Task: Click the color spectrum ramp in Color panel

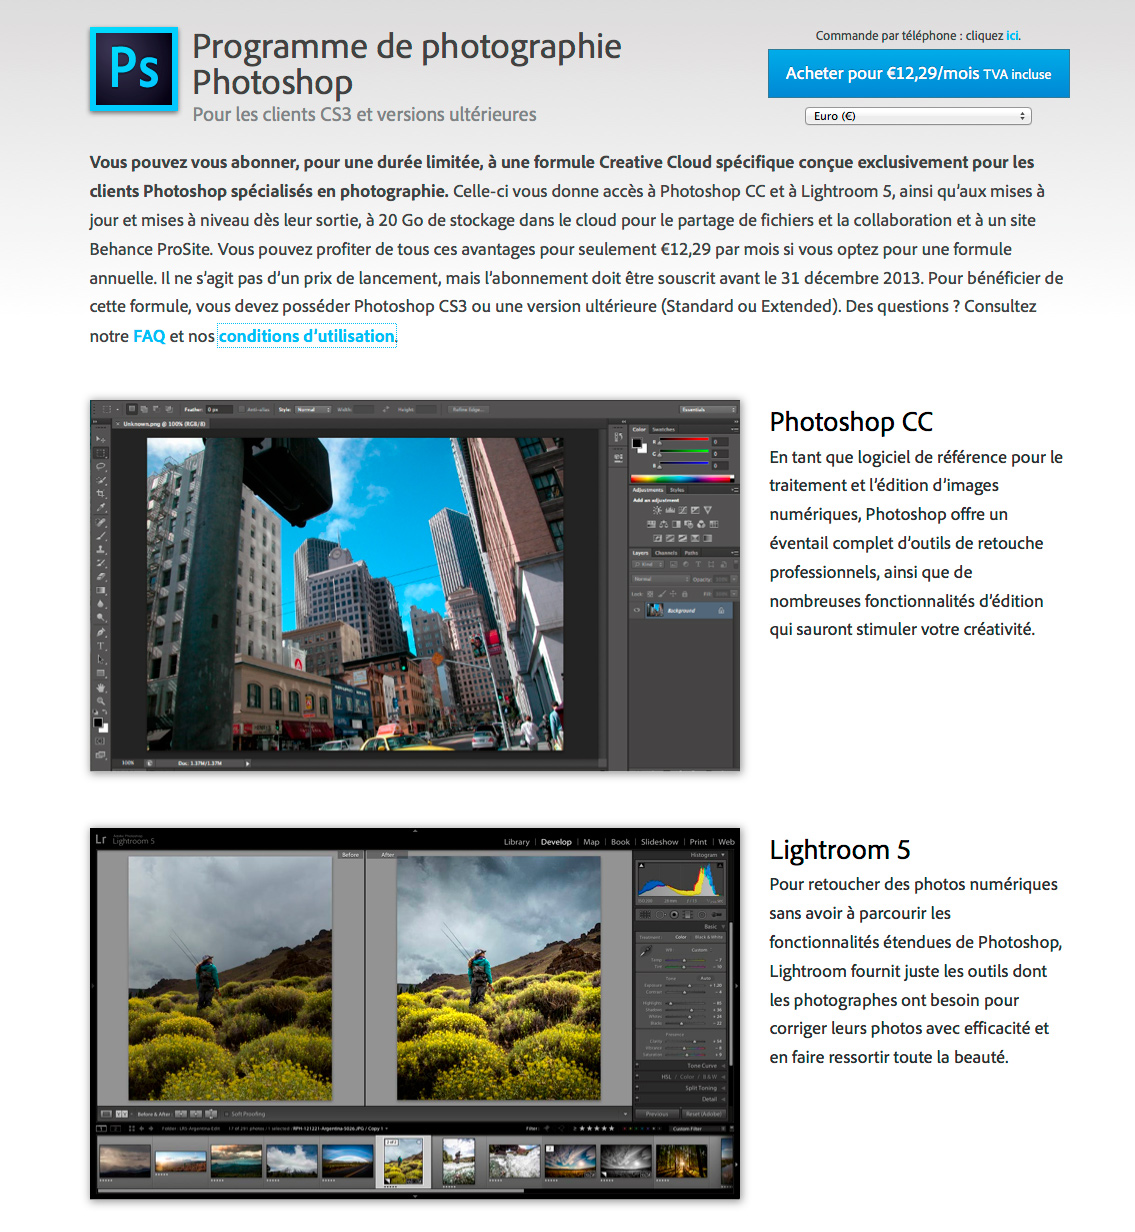Action: (682, 479)
